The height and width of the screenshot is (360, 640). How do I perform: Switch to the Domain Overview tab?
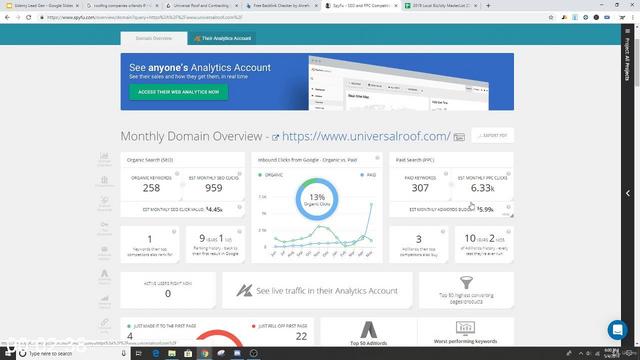pyautogui.click(x=154, y=38)
